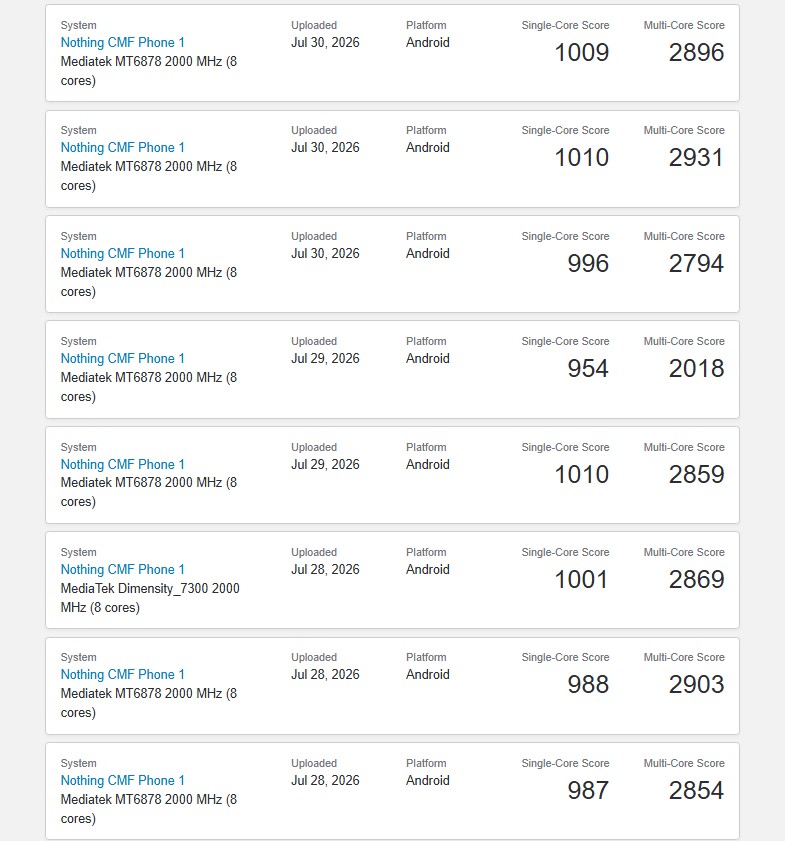This screenshot has width=785, height=841.
Task: Click the 2903 multi-core score value
Action: click(696, 684)
